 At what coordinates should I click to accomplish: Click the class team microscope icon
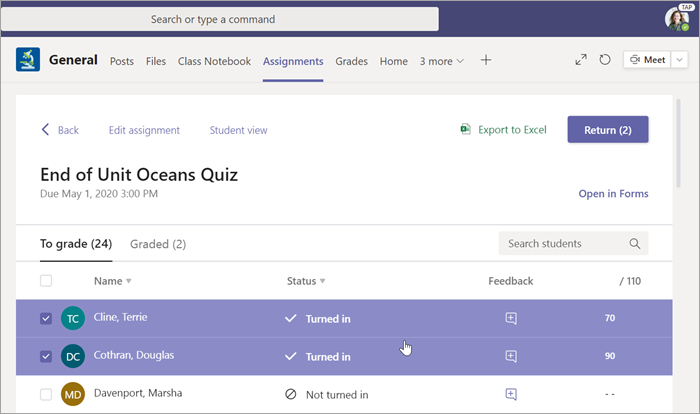coord(28,59)
